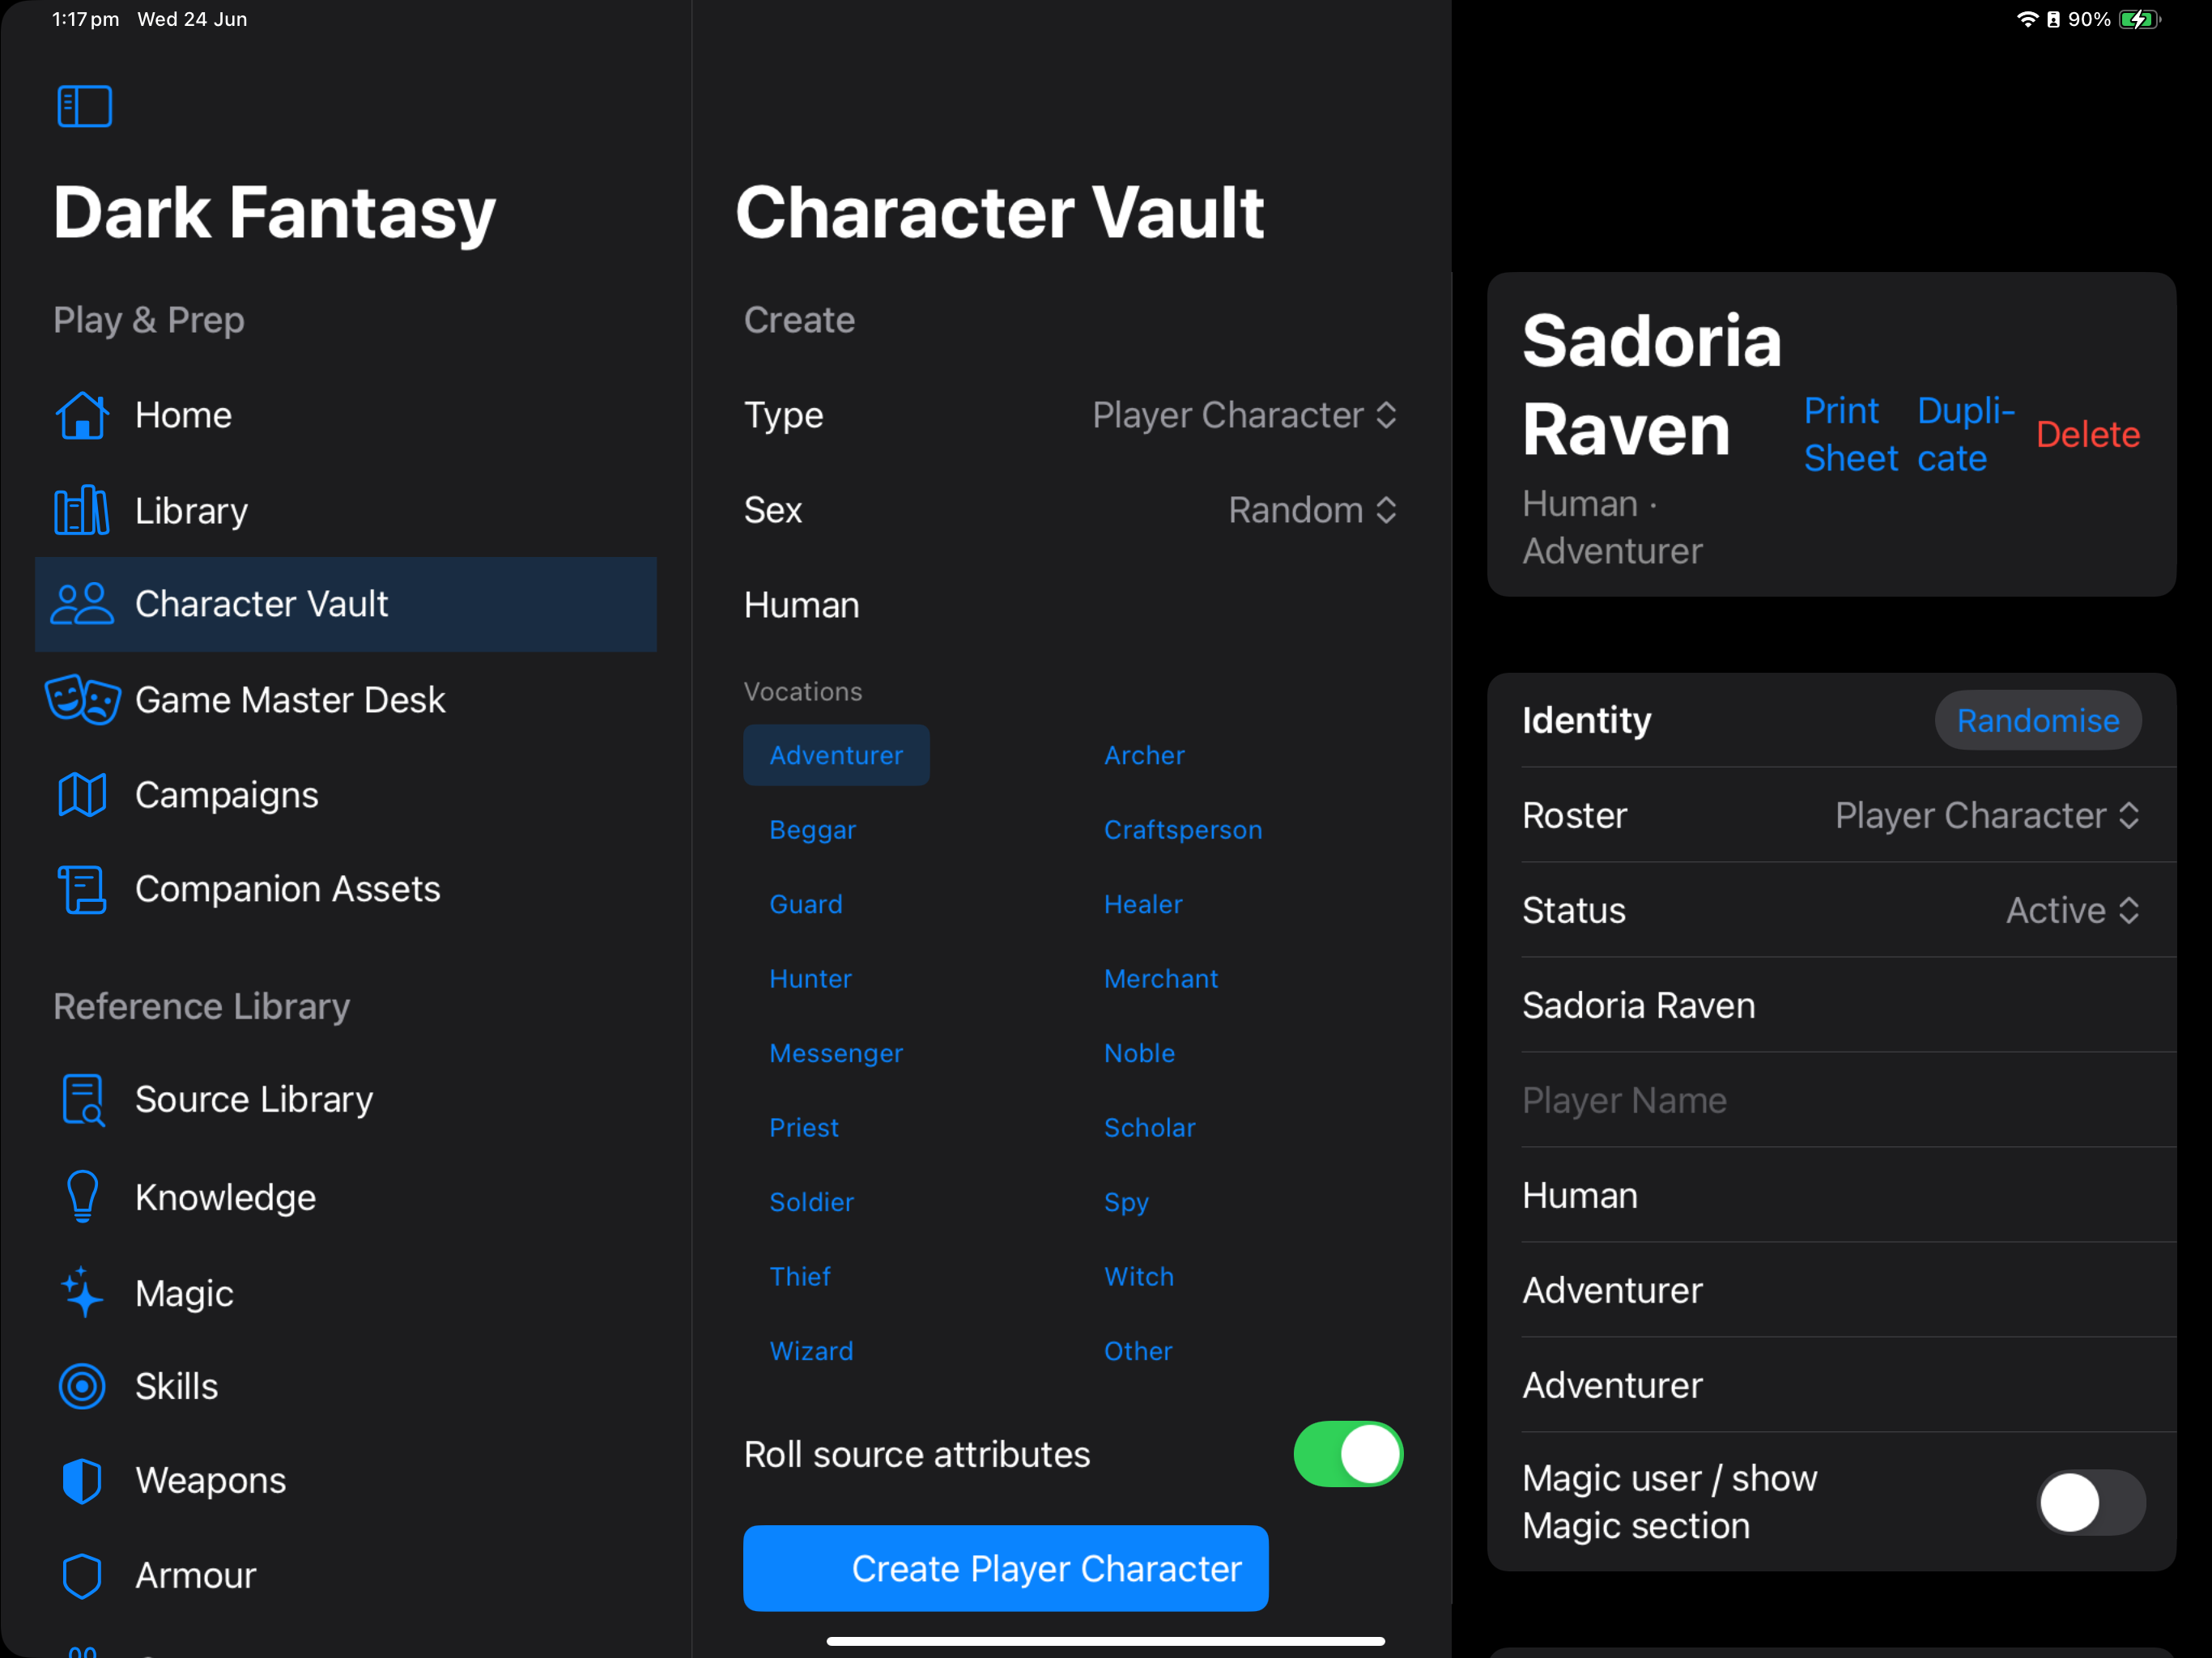2212x1658 pixels.
Task: Toggle Magic user / show Magic section switch
Action: click(x=2091, y=1502)
